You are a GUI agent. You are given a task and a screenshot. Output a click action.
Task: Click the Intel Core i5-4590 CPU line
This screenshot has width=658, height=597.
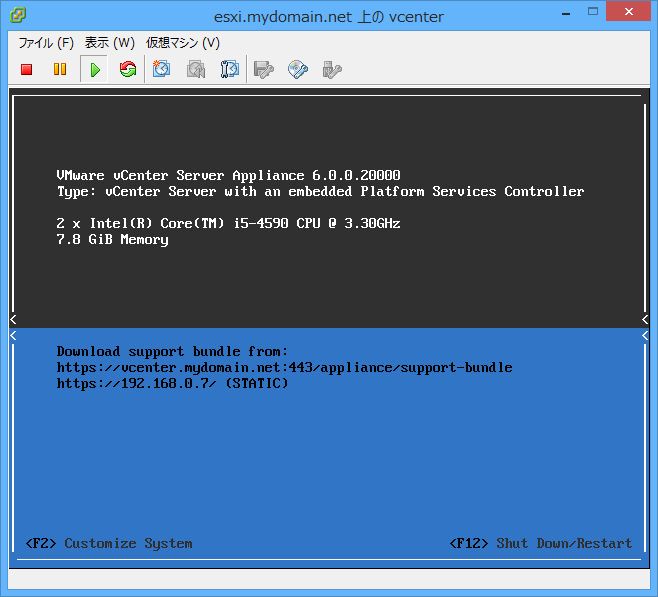(229, 223)
